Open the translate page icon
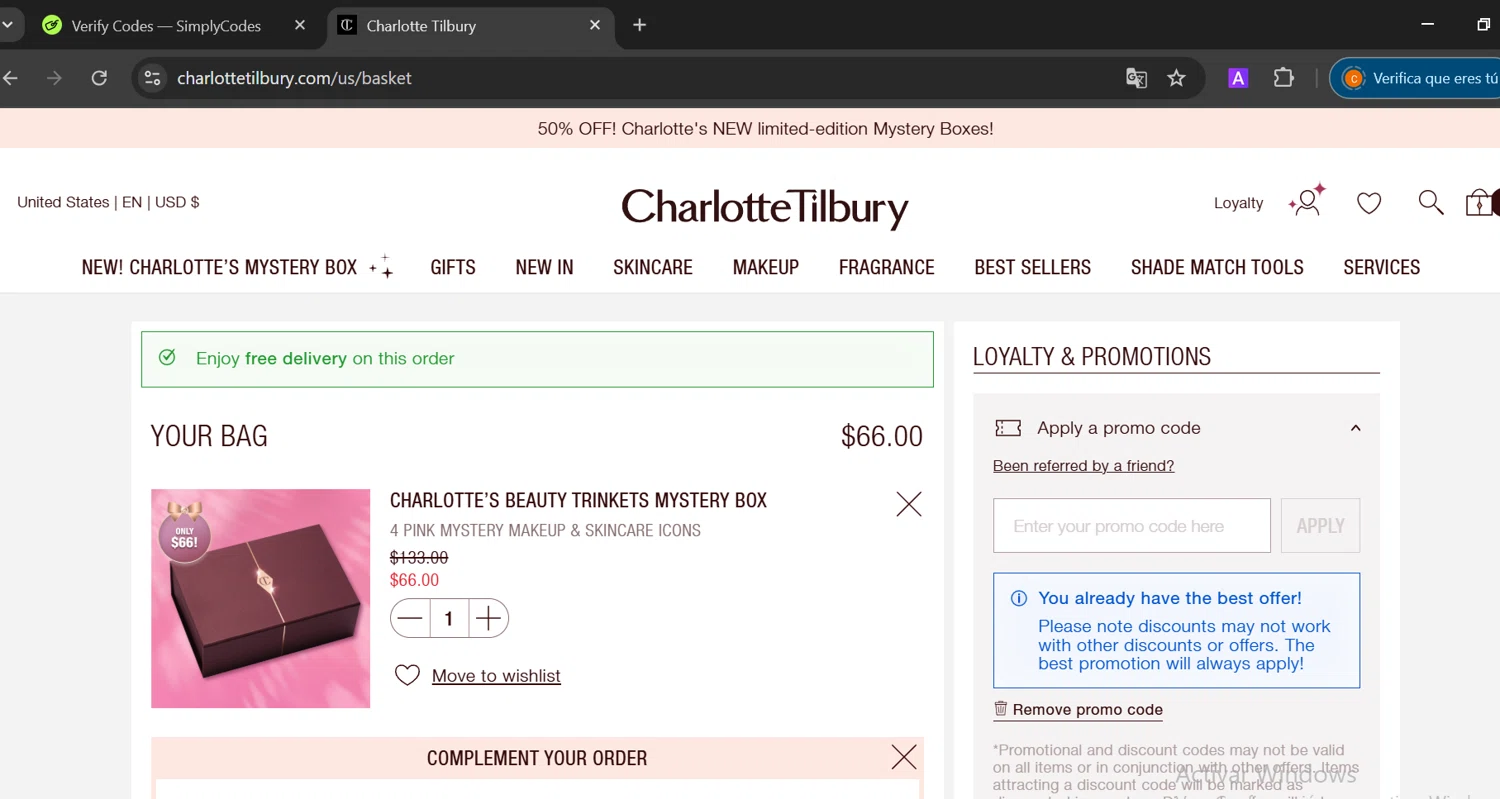 point(1136,78)
